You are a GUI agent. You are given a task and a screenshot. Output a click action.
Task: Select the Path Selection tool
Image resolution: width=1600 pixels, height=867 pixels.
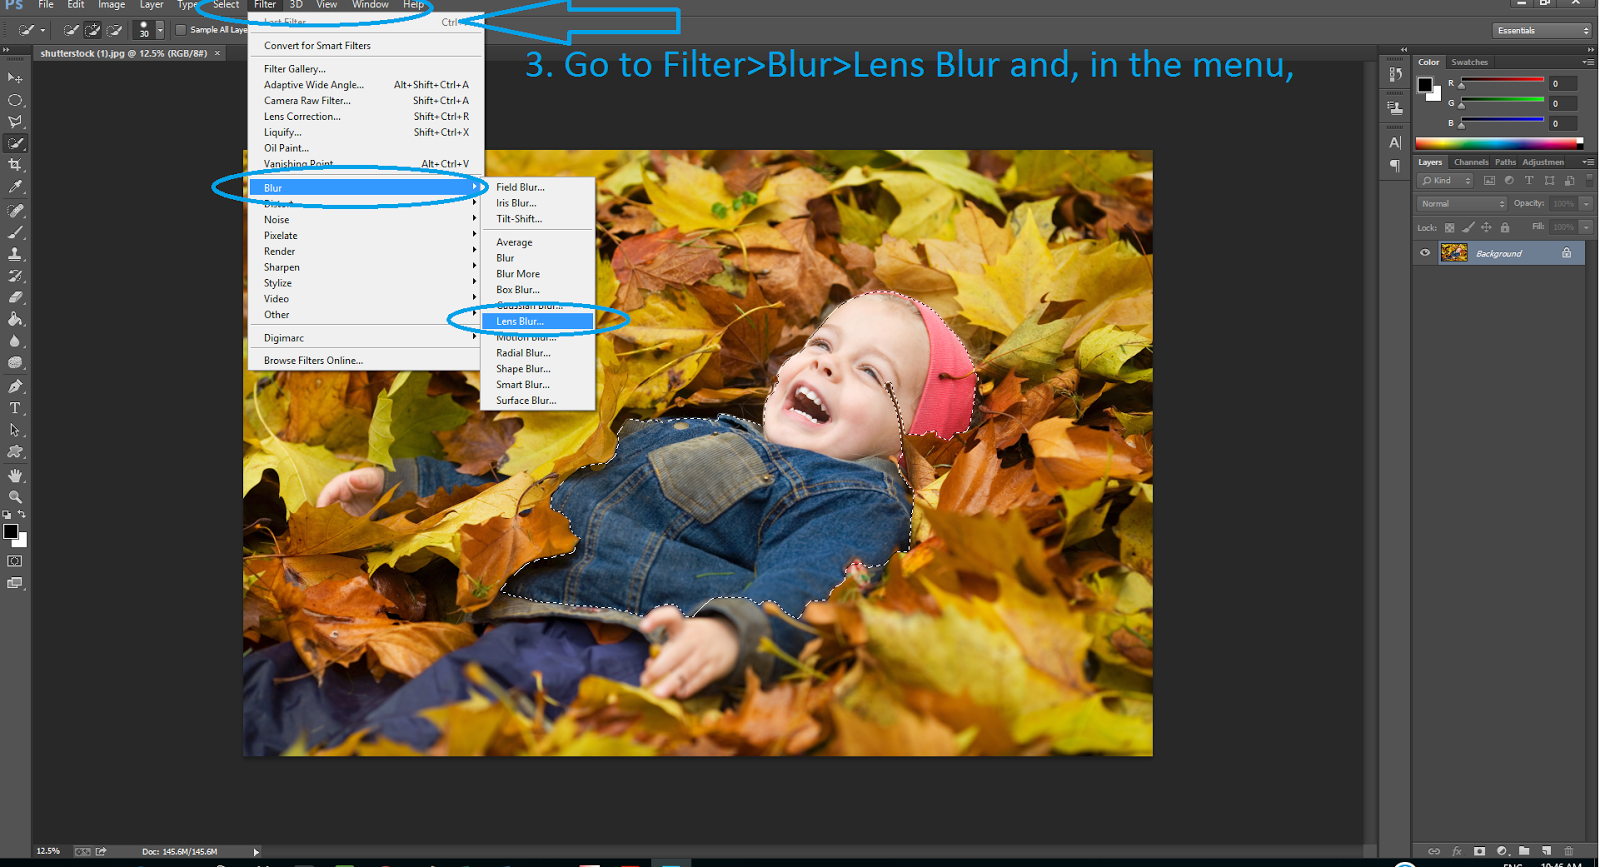click(x=15, y=430)
